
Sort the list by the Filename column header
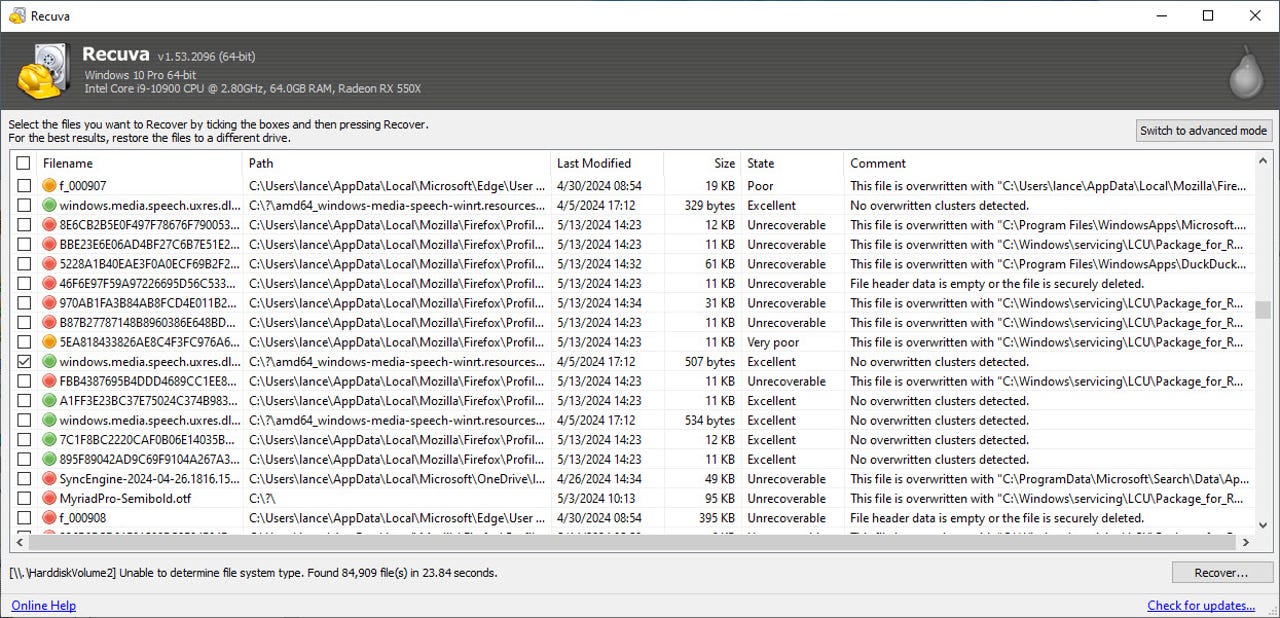point(139,163)
